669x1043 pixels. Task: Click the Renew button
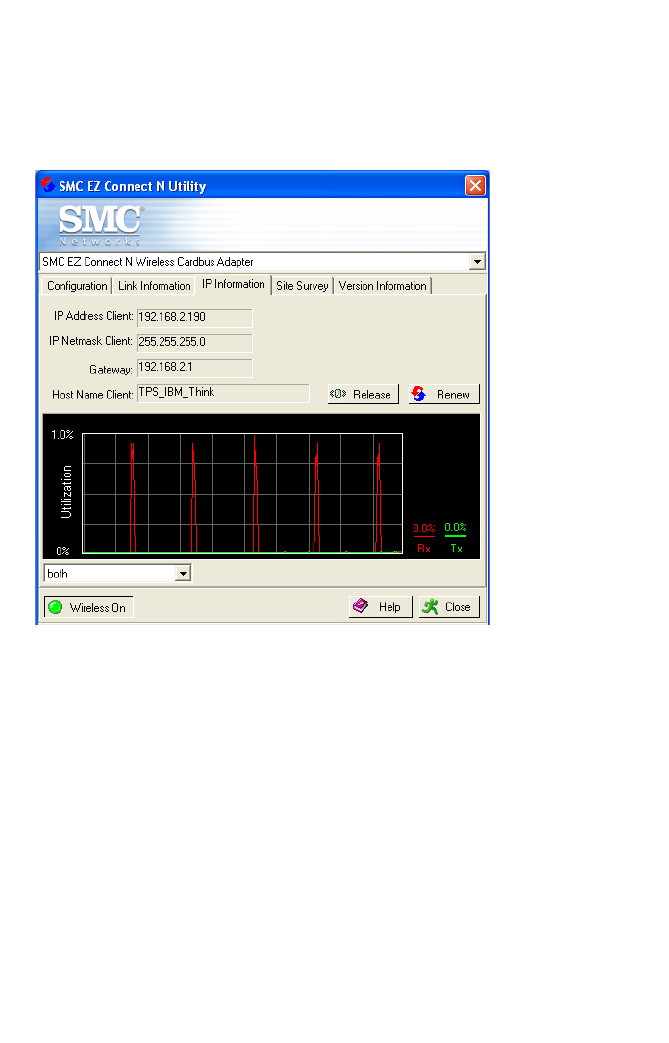point(444,394)
